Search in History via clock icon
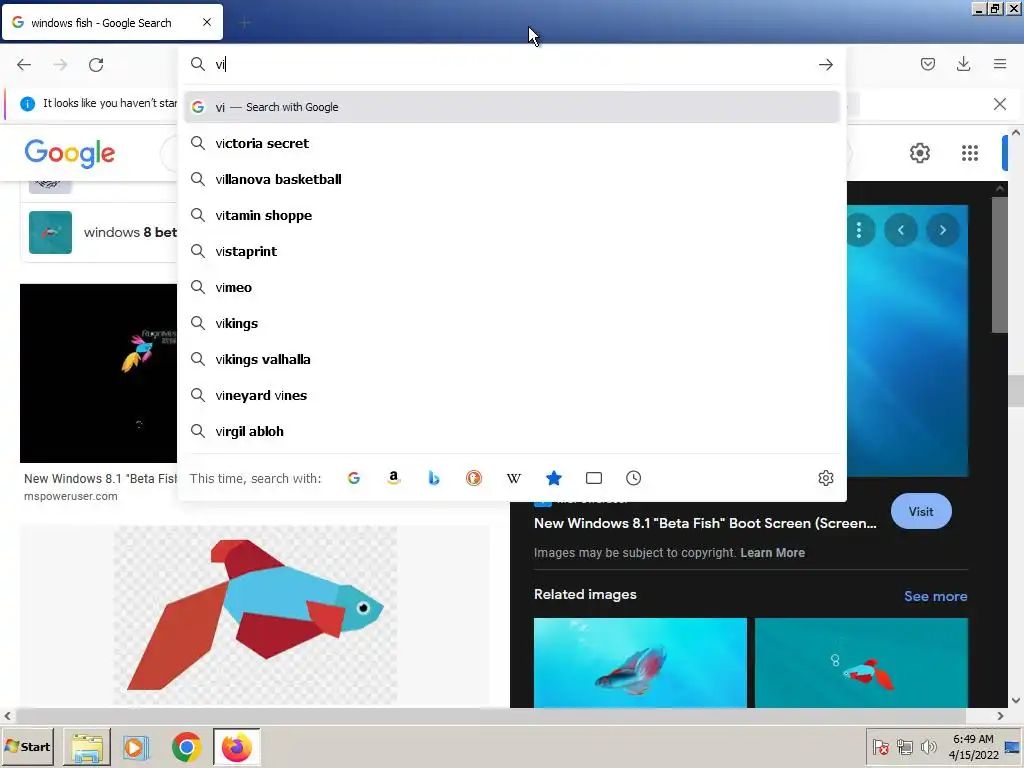Image resolution: width=1024 pixels, height=768 pixels. [x=633, y=478]
